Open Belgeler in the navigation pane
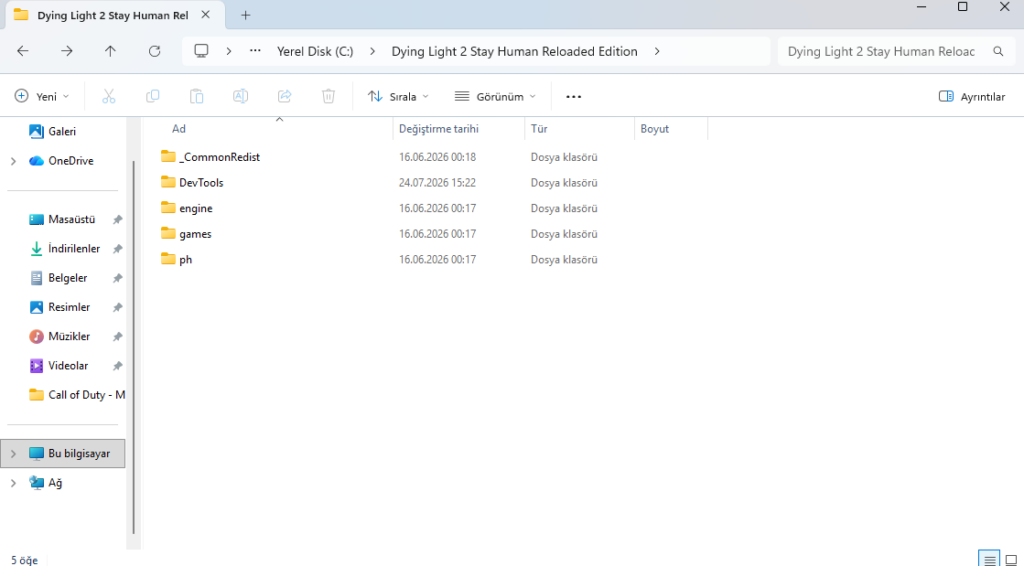1024x566 pixels. coord(67,278)
